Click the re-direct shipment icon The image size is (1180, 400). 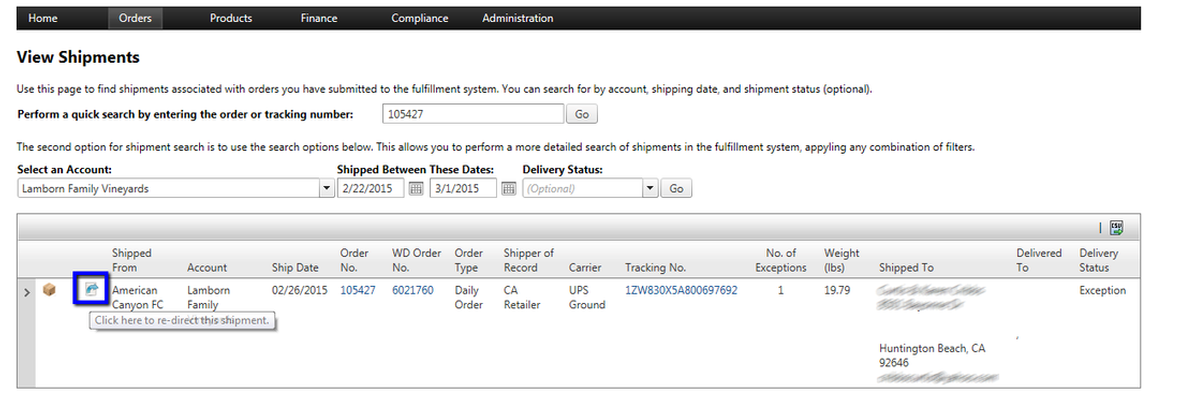pos(91,290)
